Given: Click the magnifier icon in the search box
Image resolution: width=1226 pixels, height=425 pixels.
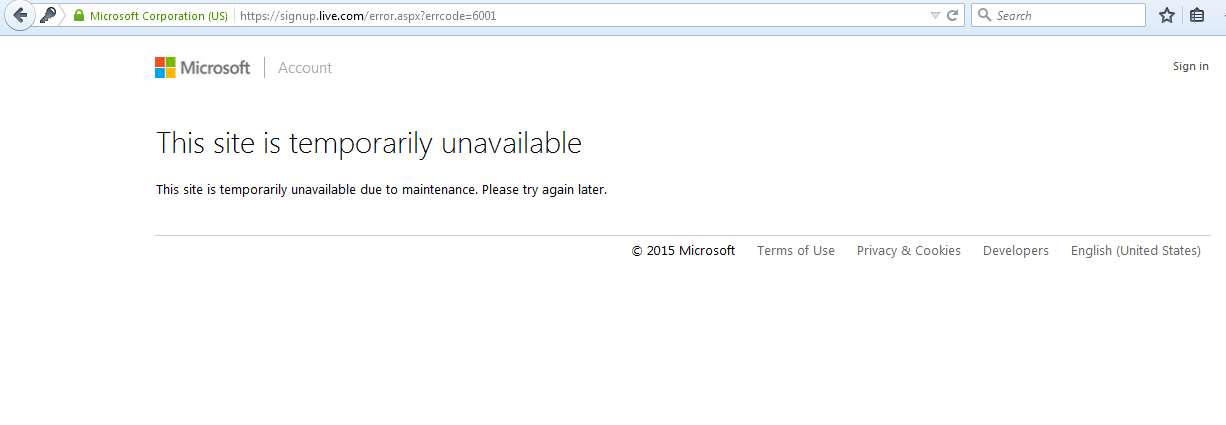Looking at the screenshot, I should (x=984, y=15).
